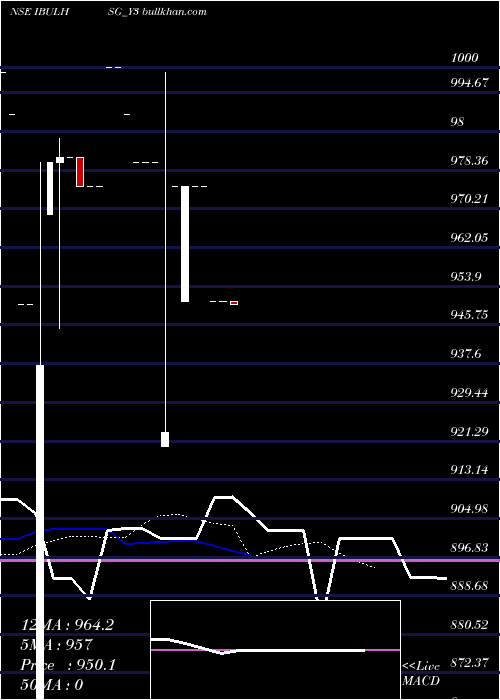The image size is (500, 700).
Task: Click the MACD white line in the inset panel
Action: (x=258, y=648)
